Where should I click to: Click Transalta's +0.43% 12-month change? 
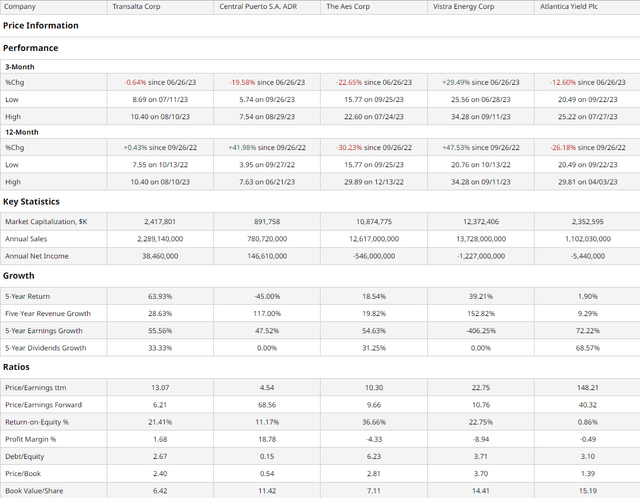point(160,148)
